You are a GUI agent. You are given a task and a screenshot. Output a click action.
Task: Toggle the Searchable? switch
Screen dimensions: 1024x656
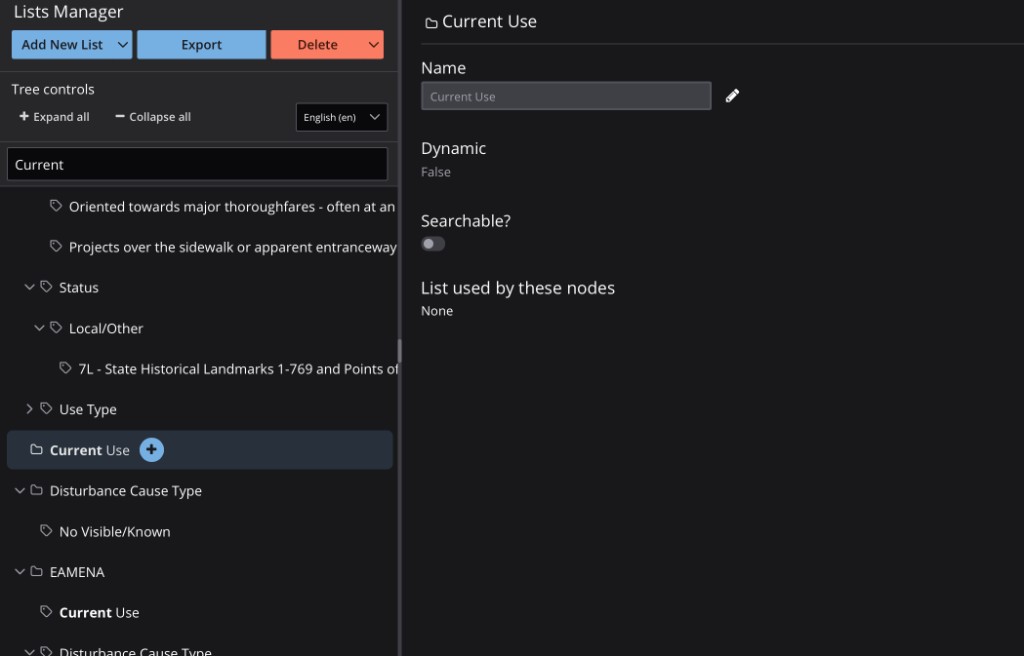tap(433, 244)
